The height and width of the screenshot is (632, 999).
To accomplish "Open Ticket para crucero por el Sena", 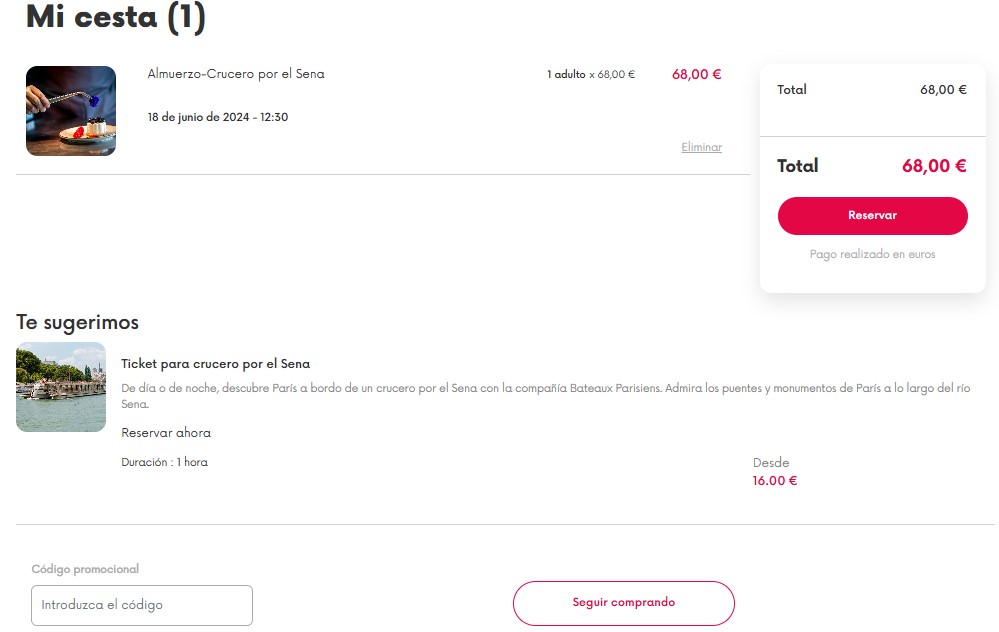I will [x=215, y=364].
